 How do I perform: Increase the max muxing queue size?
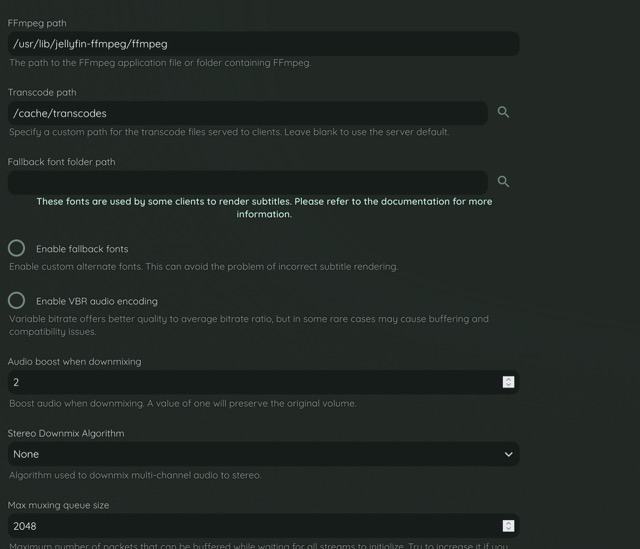coord(508,523)
